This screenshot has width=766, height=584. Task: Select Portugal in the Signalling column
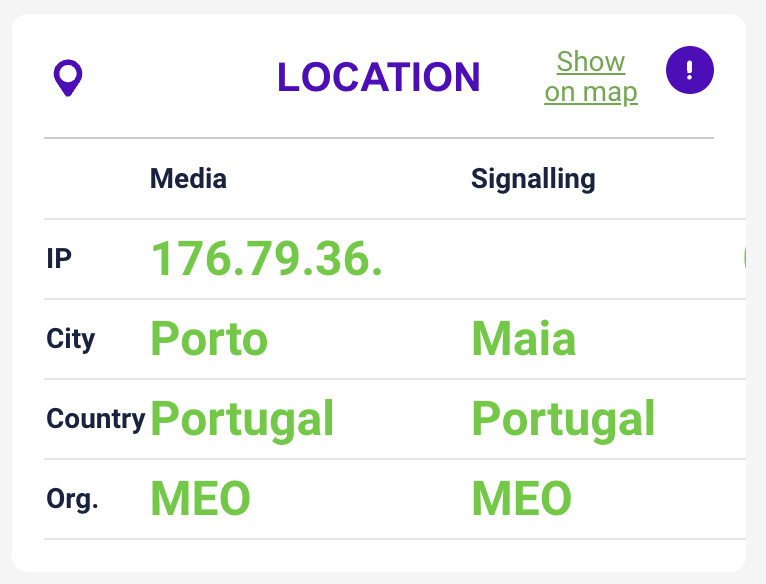point(563,419)
